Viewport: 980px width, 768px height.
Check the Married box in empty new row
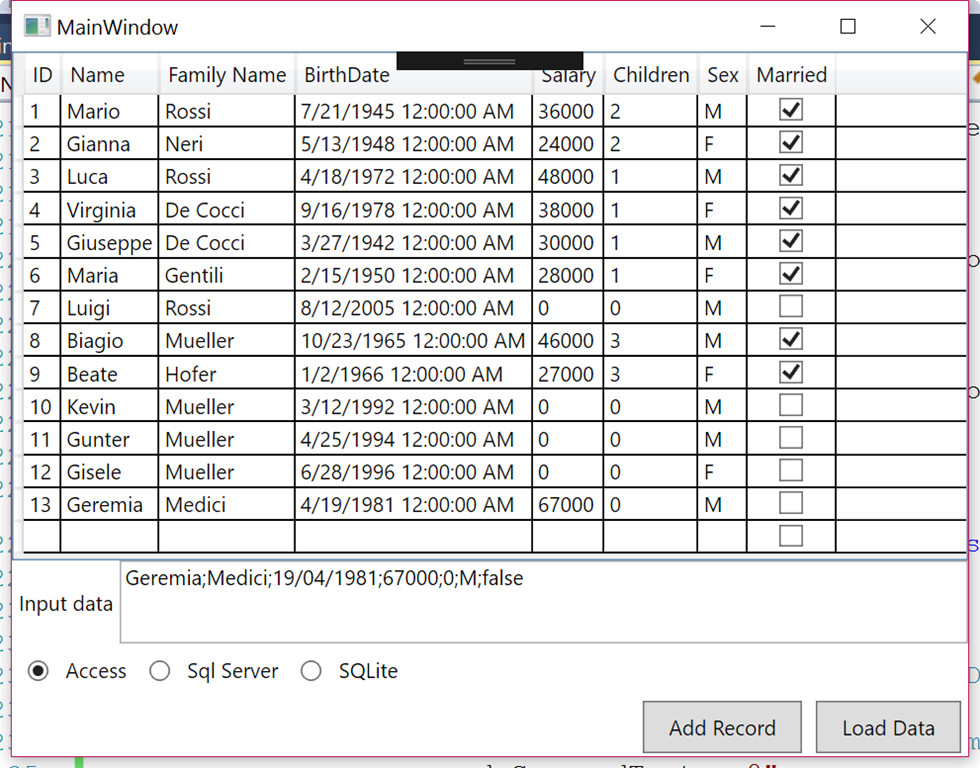791,536
